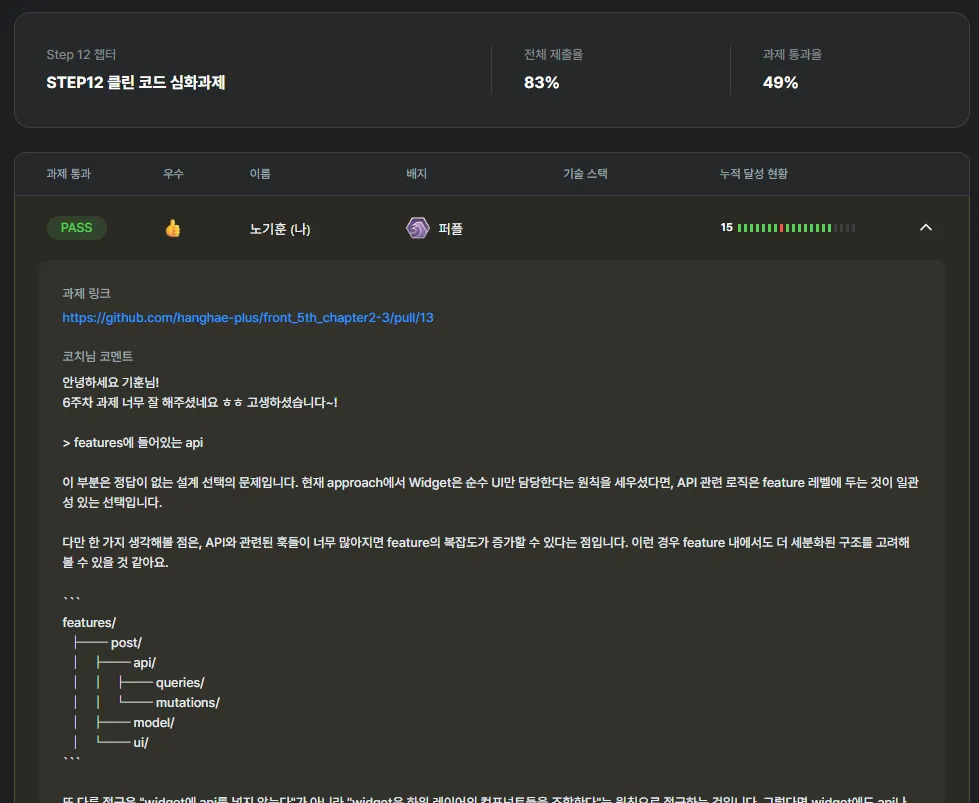Viewport: 979px width, 803px height.
Task: Click the 83% total submission rate
Action: pos(541,82)
